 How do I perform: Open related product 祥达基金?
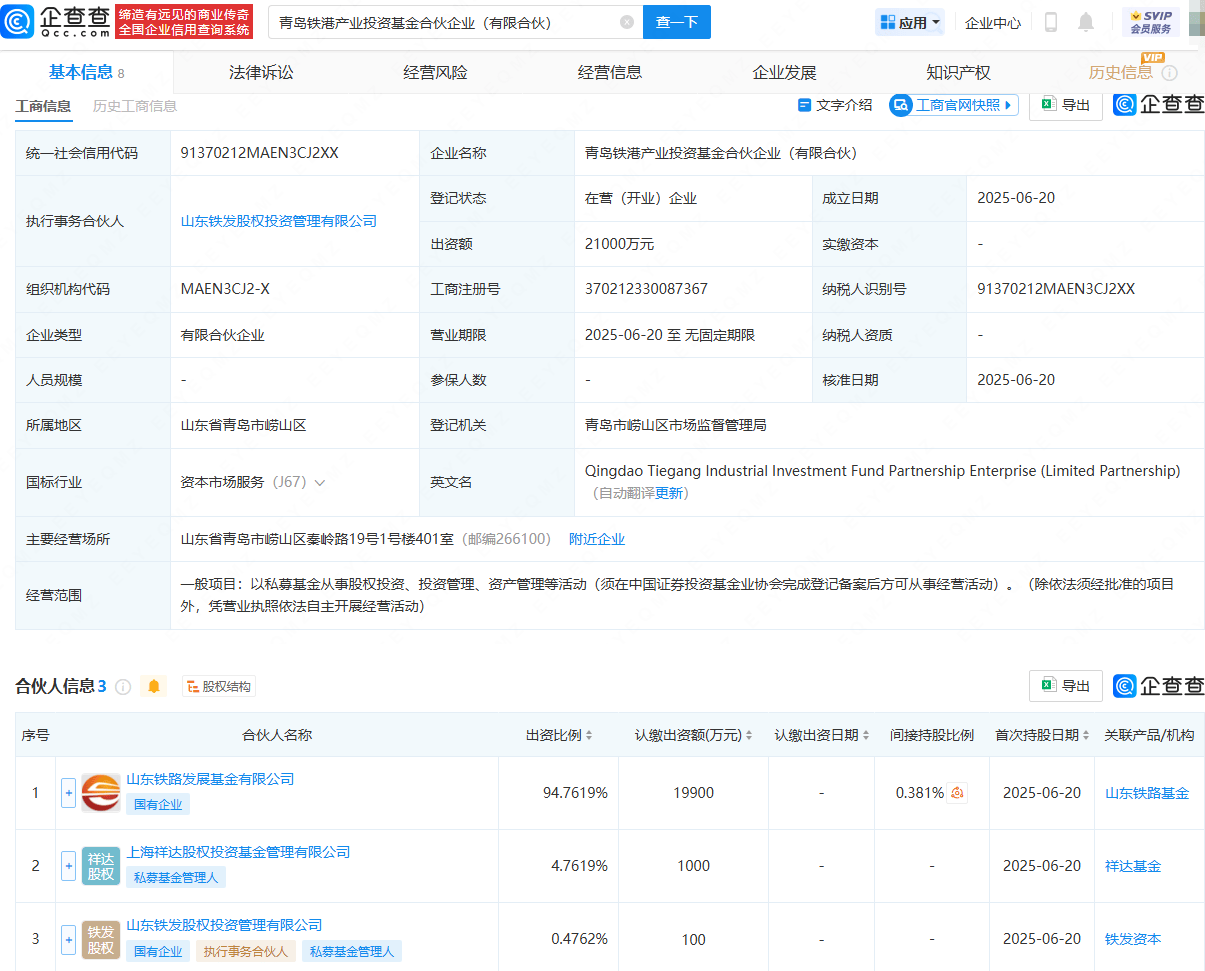click(x=1133, y=866)
